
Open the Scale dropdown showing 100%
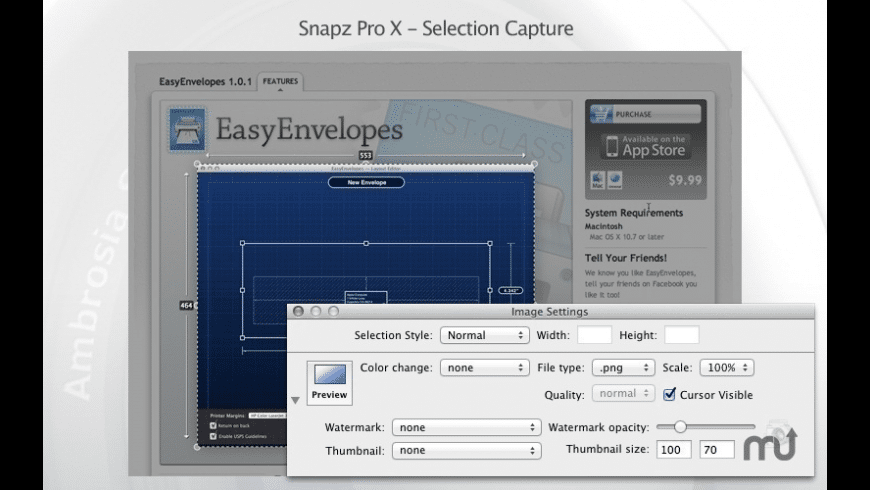(727, 367)
